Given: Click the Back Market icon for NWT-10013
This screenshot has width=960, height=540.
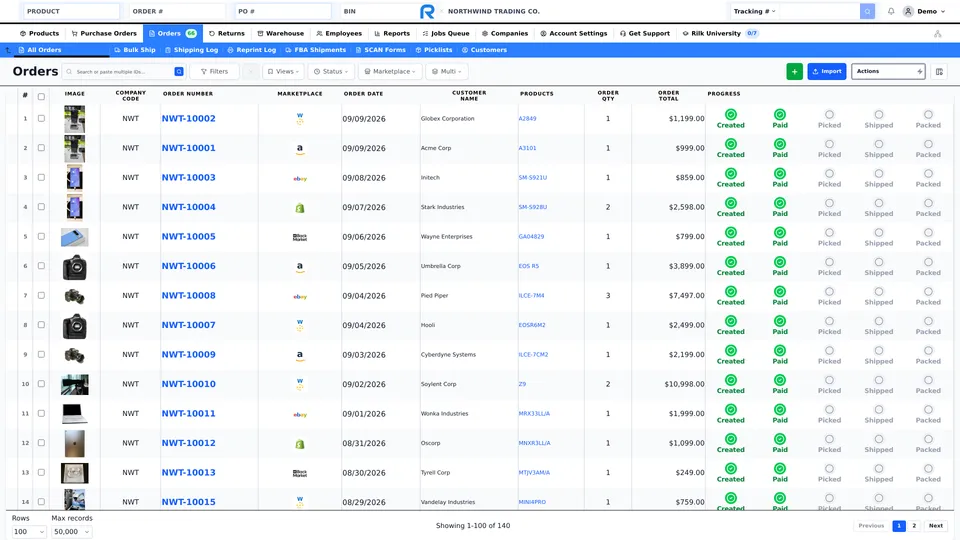Looking at the screenshot, I should point(300,473).
